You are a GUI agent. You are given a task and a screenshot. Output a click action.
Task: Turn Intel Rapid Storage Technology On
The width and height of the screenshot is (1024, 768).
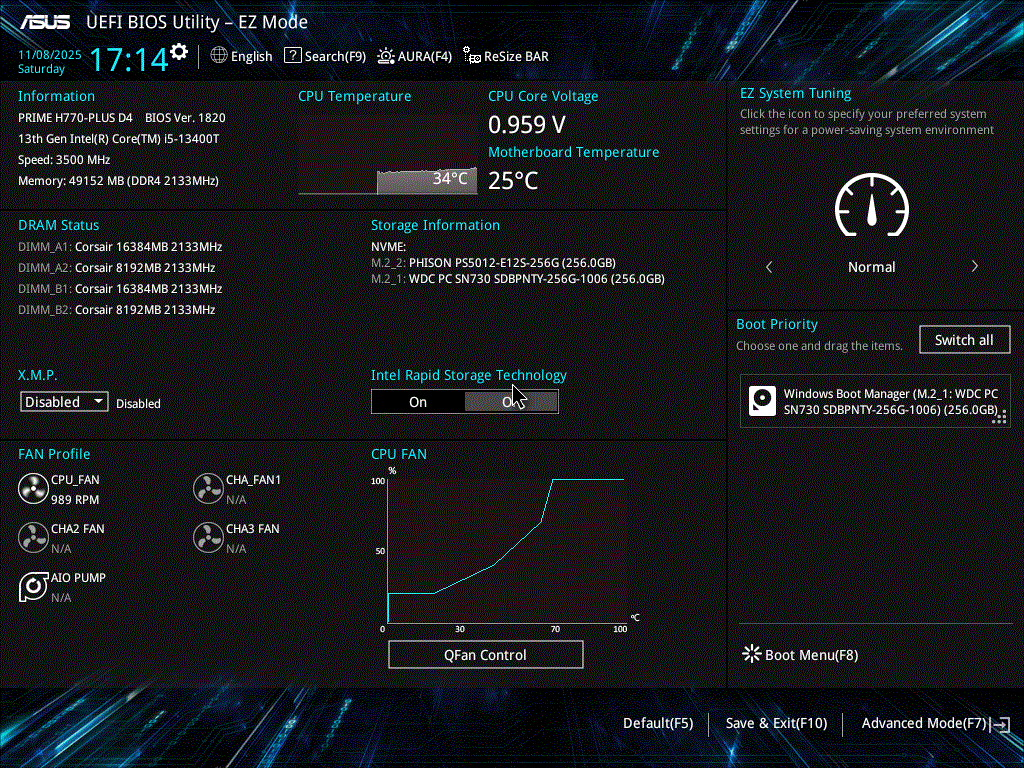pos(418,402)
